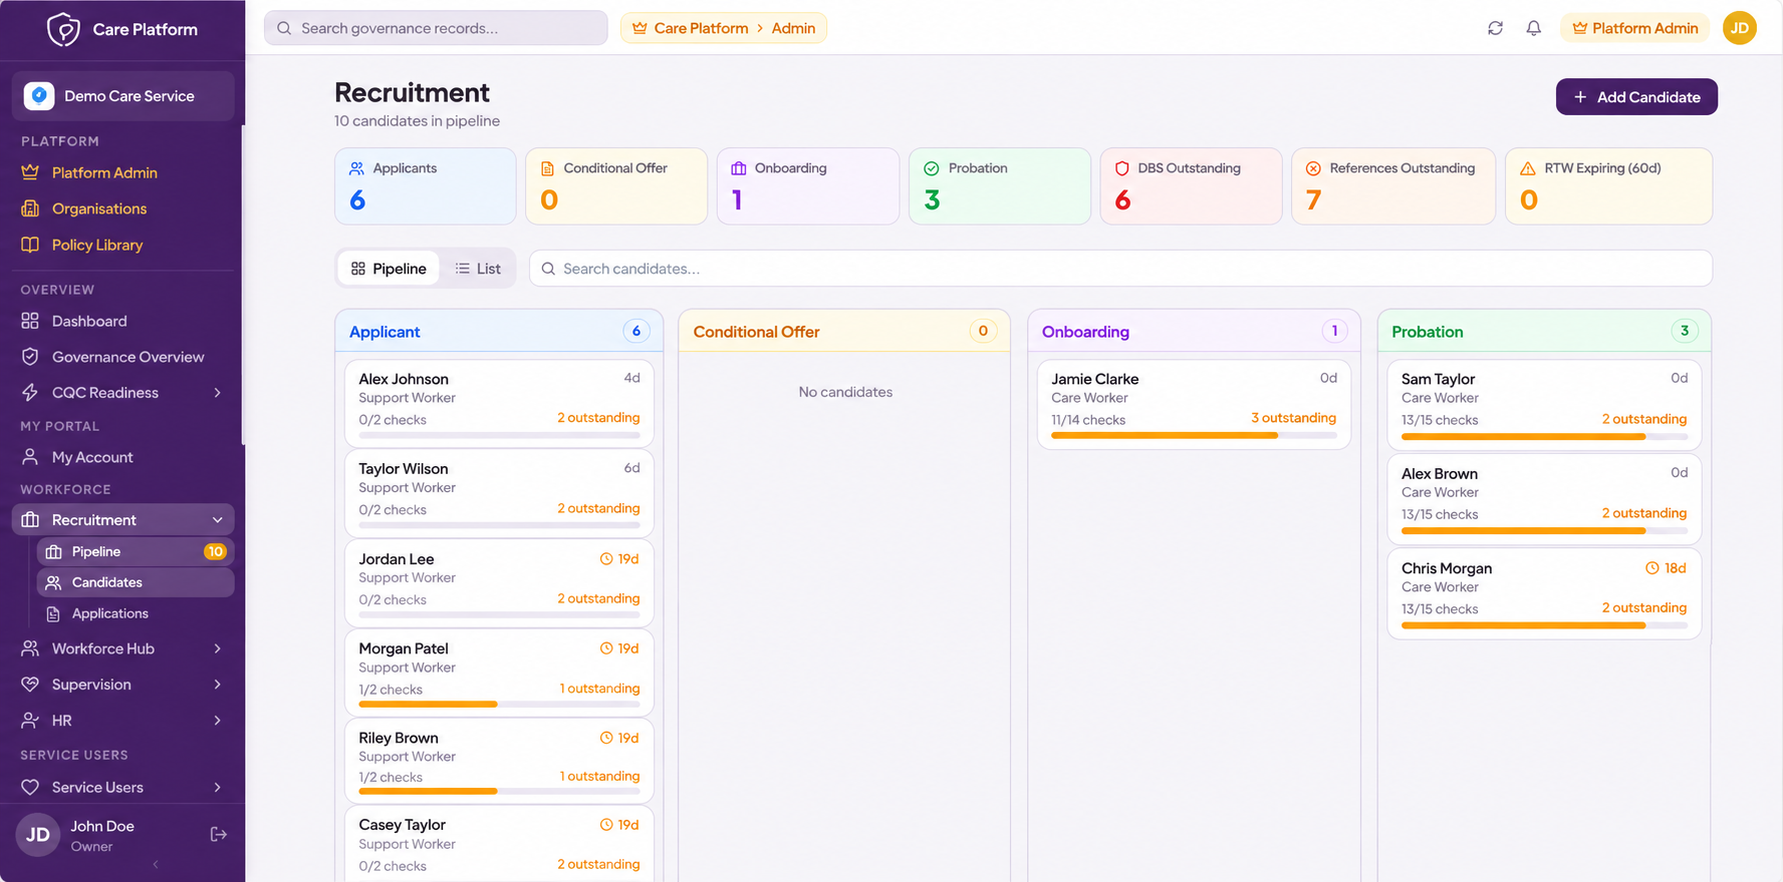
Task: Open Jamie Clarke candidate card
Action: 1194,404
